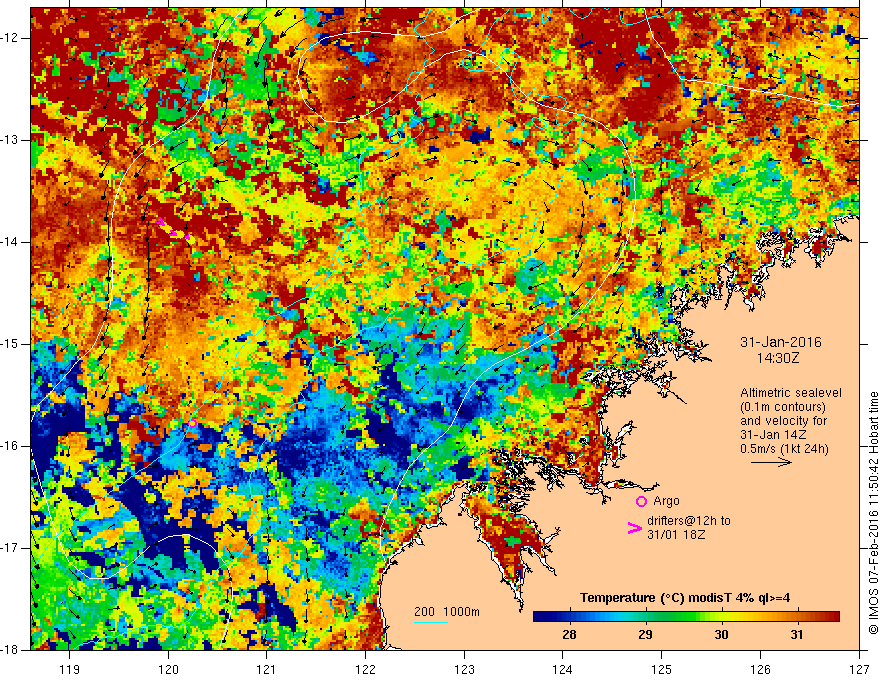Click the '200 1000m' depth contour label
The height and width of the screenshot is (680, 880).
click(447, 612)
